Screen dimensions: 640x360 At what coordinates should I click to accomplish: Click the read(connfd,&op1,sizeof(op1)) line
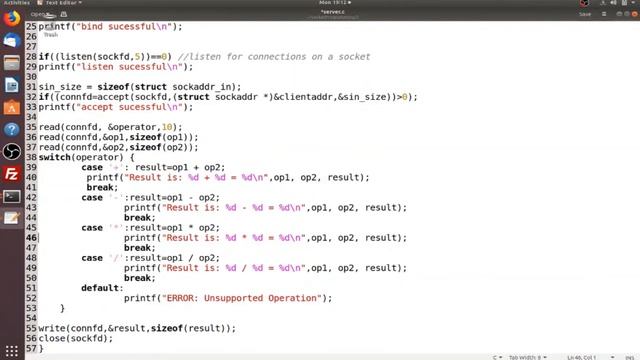pyautogui.click(x=118, y=137)
